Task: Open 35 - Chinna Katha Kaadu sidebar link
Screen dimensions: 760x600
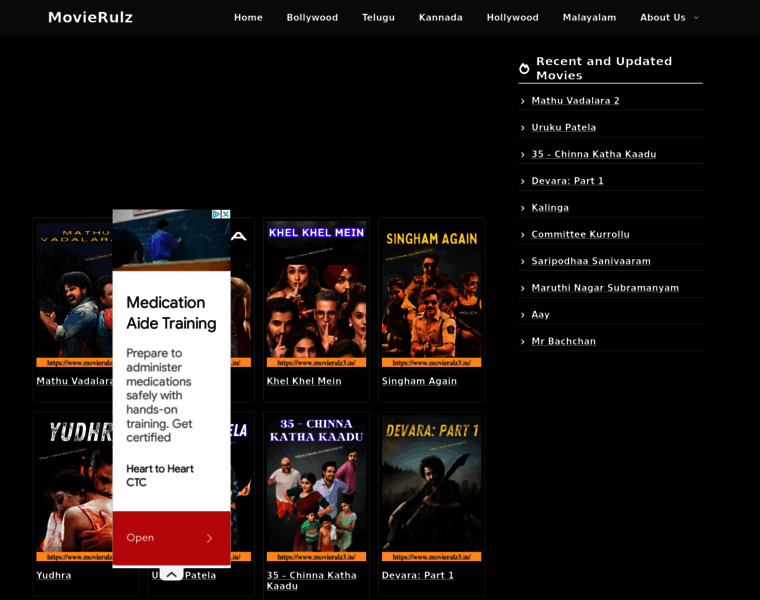Action: click(x=594, y=154)
